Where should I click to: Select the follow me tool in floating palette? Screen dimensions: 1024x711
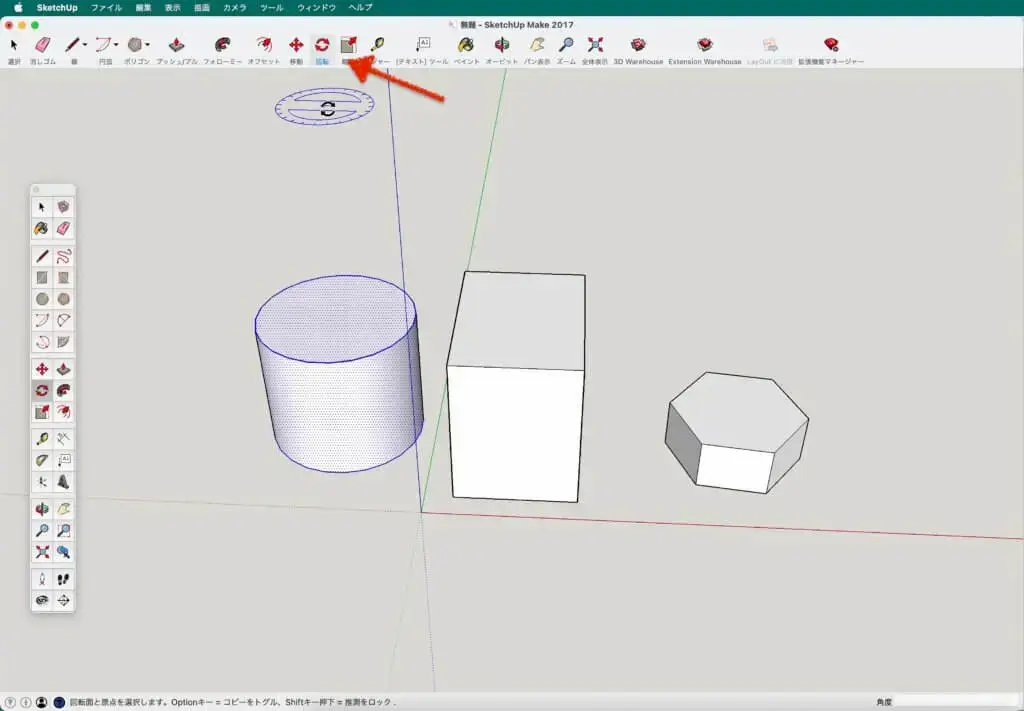click(63, 390)
